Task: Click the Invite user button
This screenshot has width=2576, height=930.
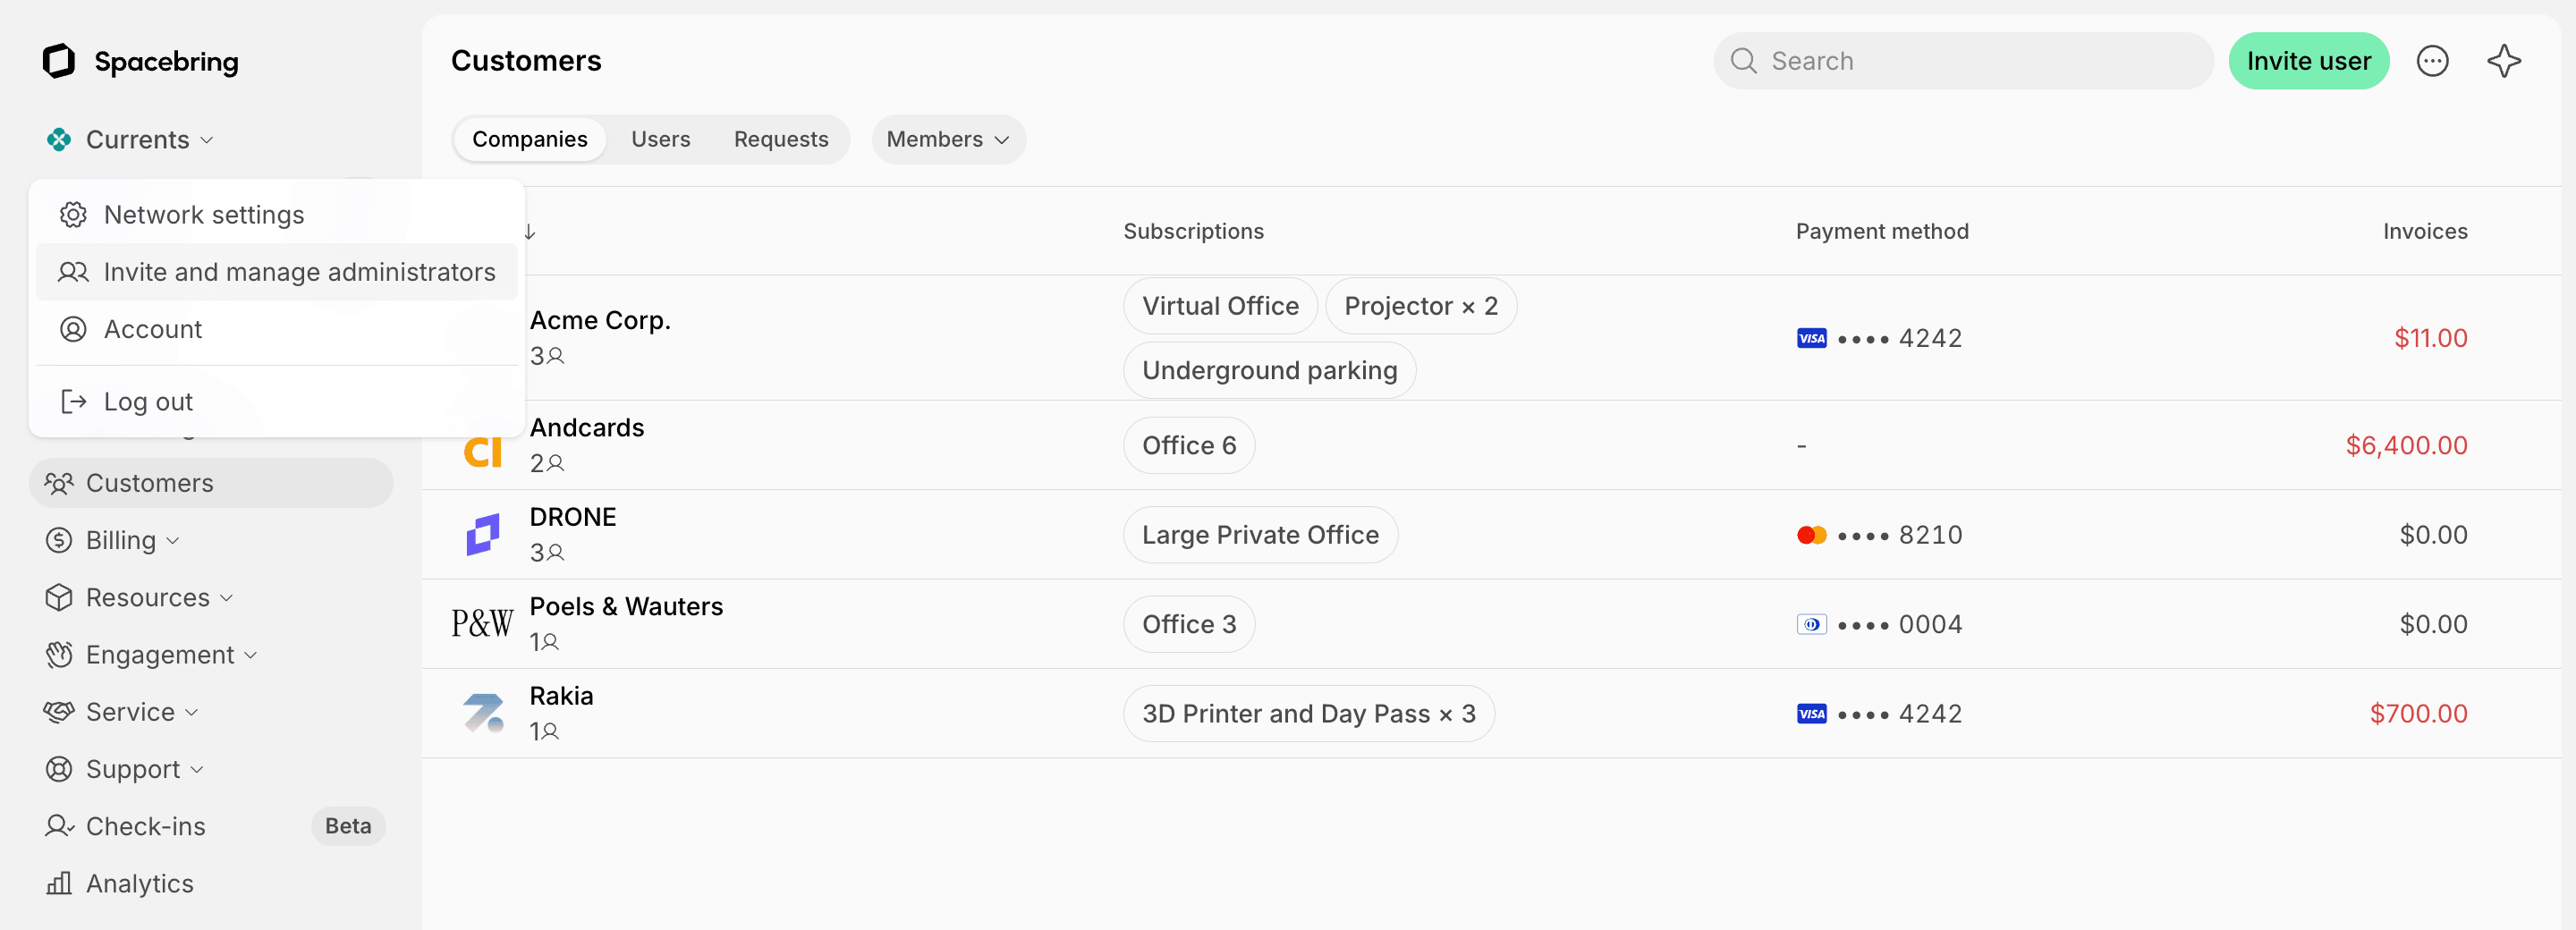Action: 2308,61
